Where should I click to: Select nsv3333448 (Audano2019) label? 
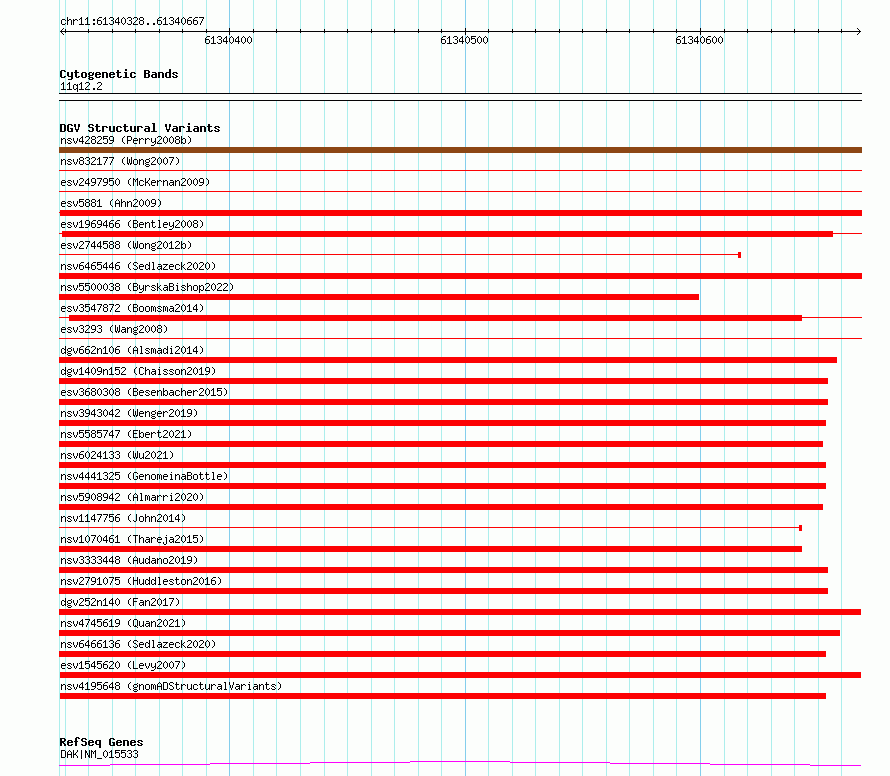tap(129, 560)
